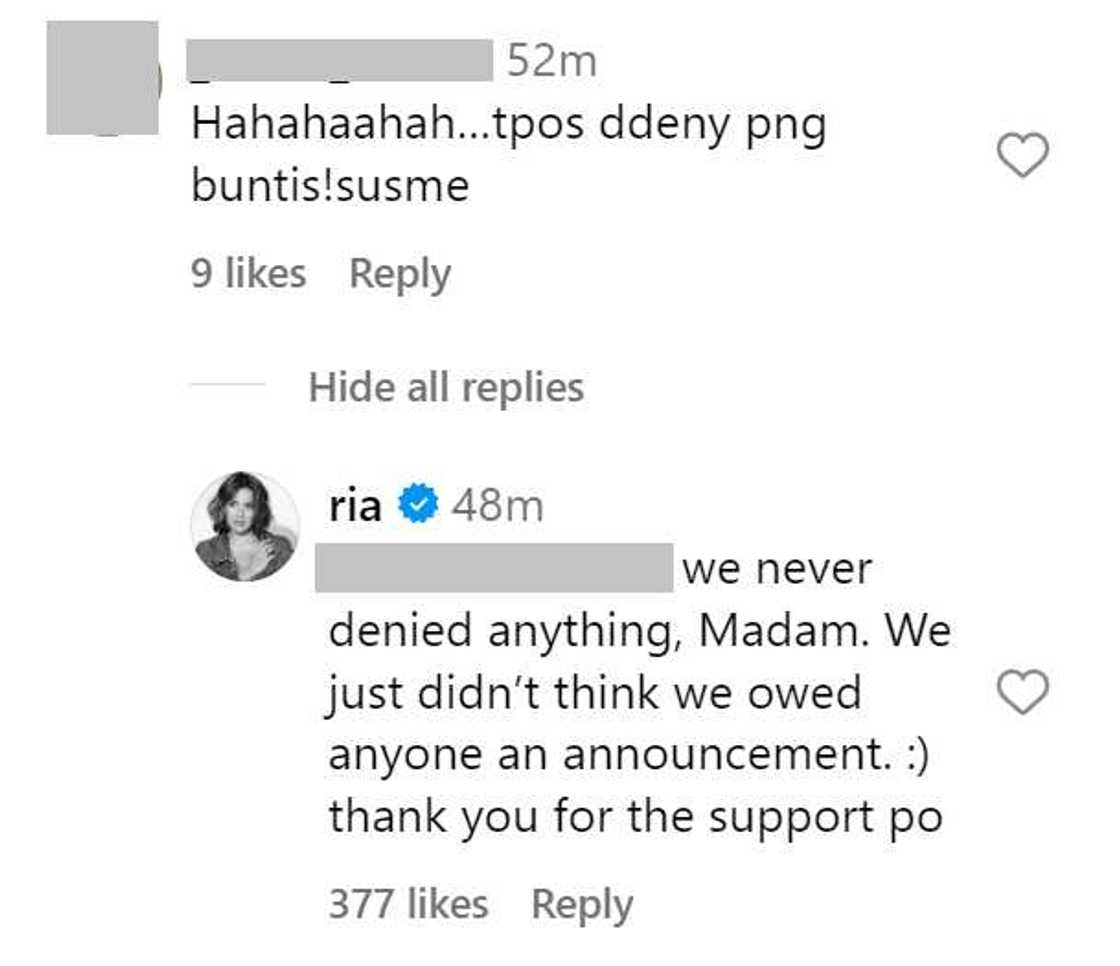Screen dimensions: 1120x966
Task: Click the word "buntis!susme" in the comment
Action: point(330,186)
